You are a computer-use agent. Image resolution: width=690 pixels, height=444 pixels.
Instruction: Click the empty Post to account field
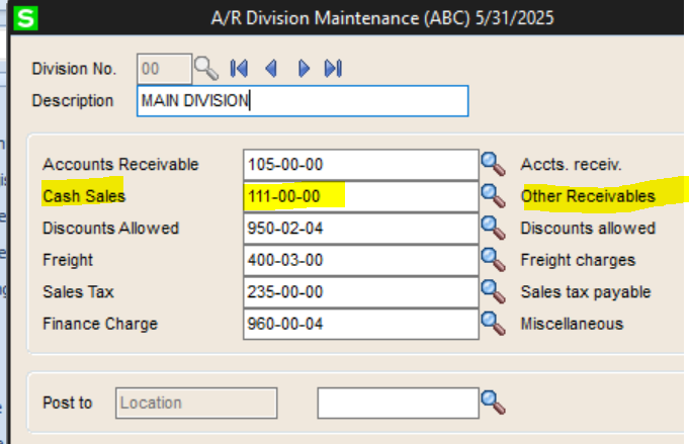(398, 403)
